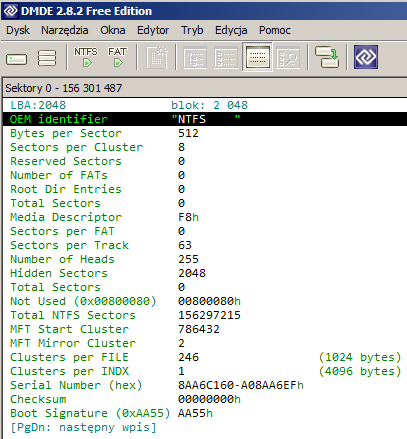Click the new file with sparkle icon
Viewport: 407px width, 439px height.
(157, 57)
